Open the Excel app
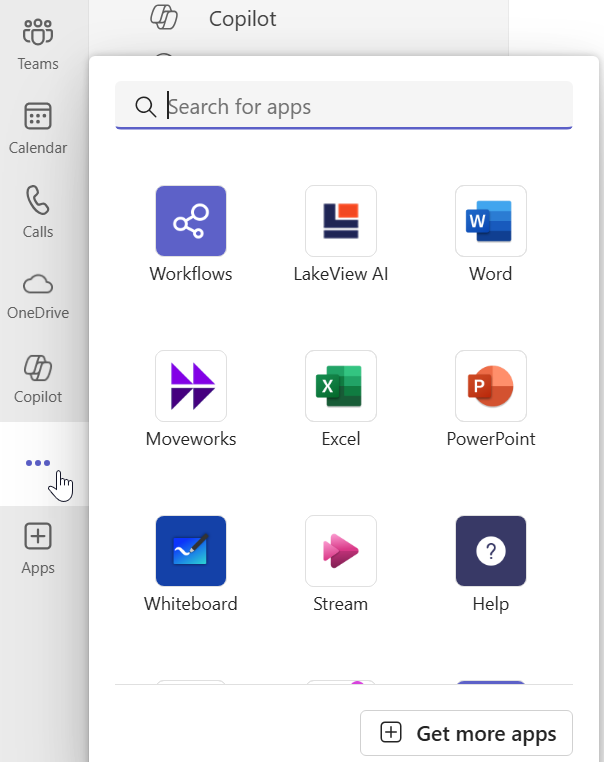Screen dimensions: 604x762 pos(341,399)
